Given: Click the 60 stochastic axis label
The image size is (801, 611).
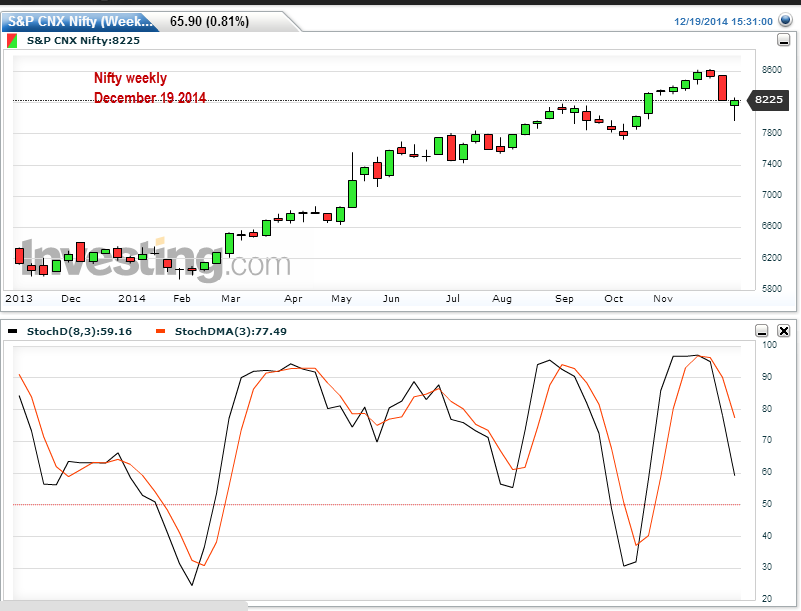Looking at the screenshot, I should click(767, 472).
